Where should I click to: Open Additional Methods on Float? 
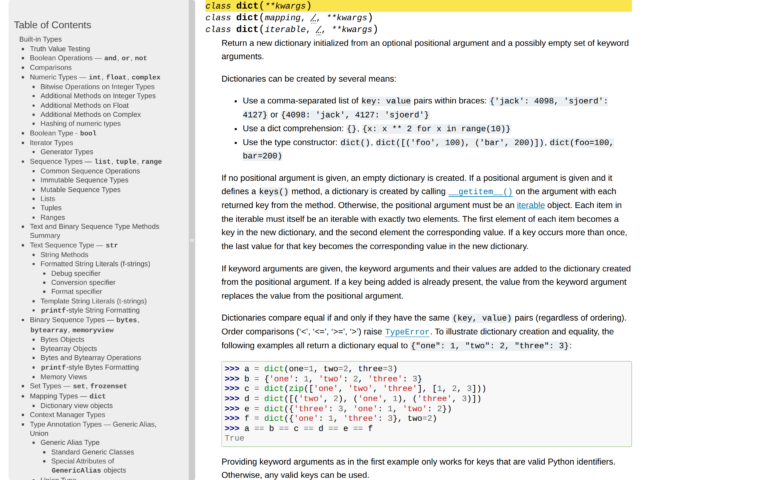click(84, 105)
